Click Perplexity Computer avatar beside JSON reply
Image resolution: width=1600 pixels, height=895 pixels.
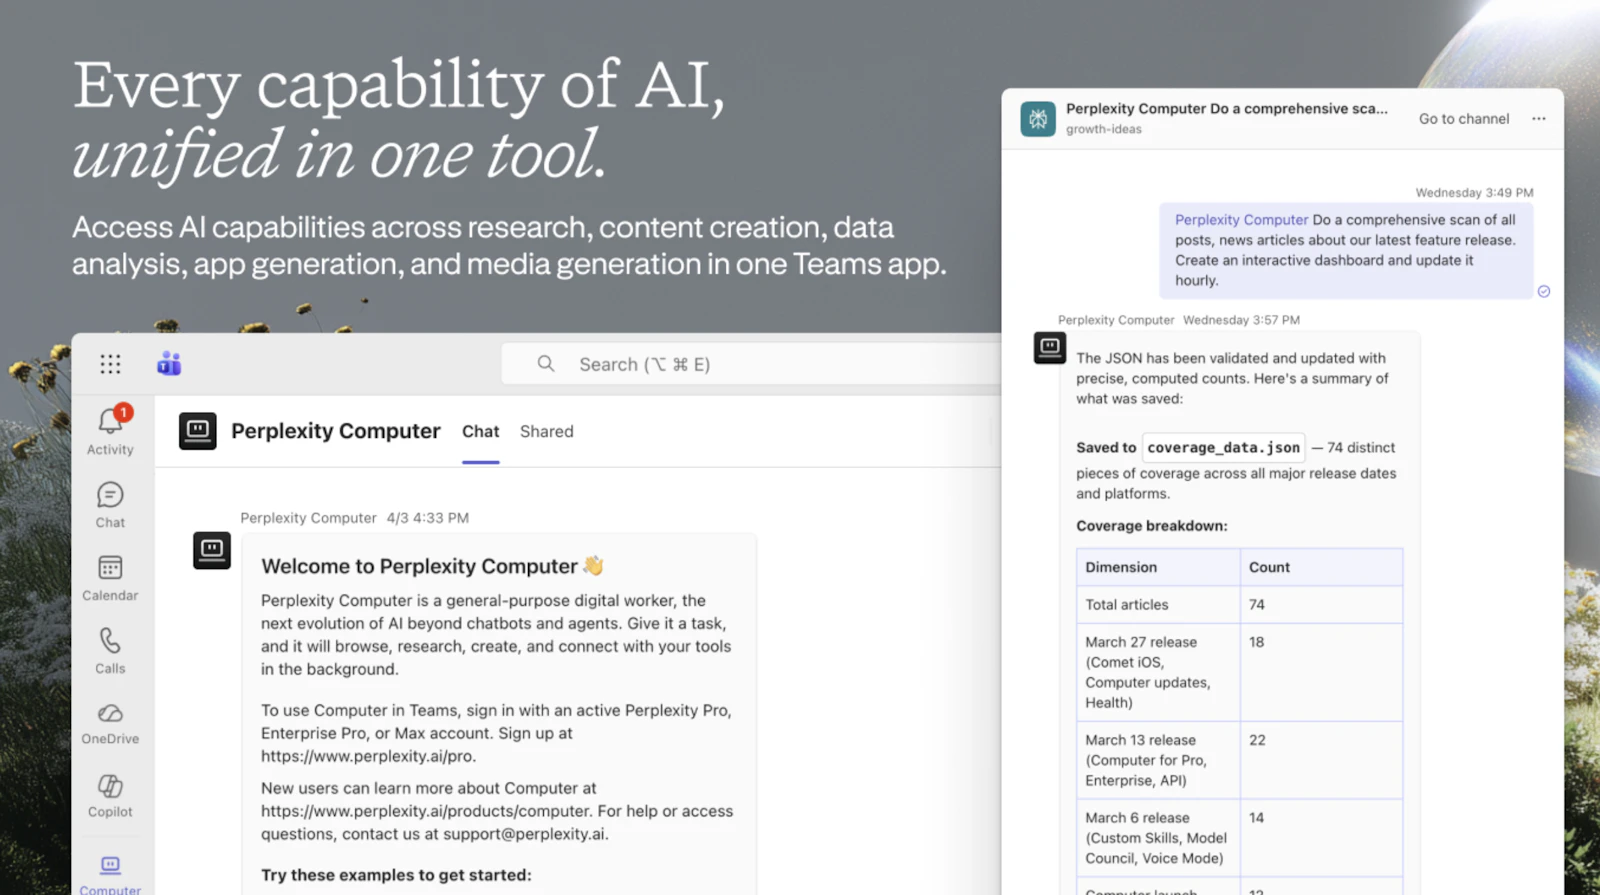(x=1050, y=348)
